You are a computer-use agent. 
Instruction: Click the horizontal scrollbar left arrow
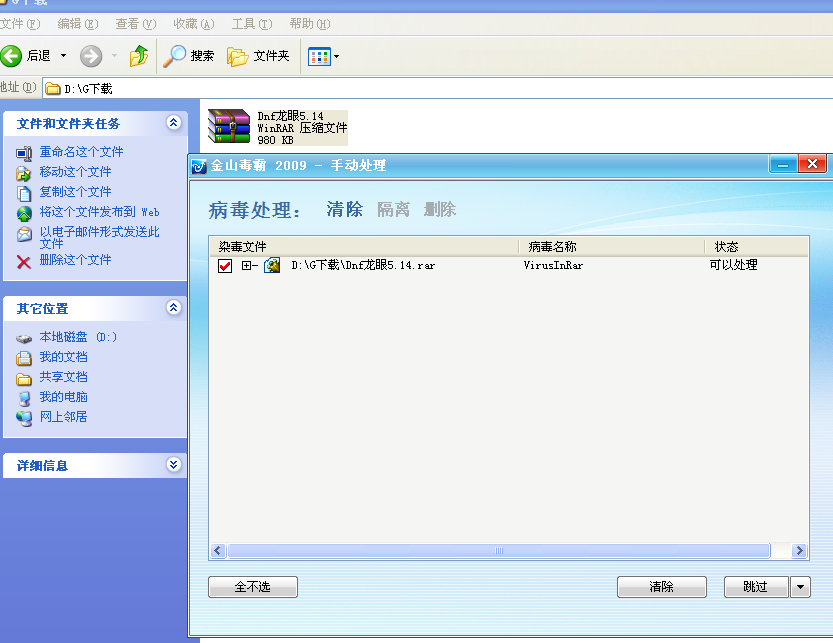click(x=218, y=551)
